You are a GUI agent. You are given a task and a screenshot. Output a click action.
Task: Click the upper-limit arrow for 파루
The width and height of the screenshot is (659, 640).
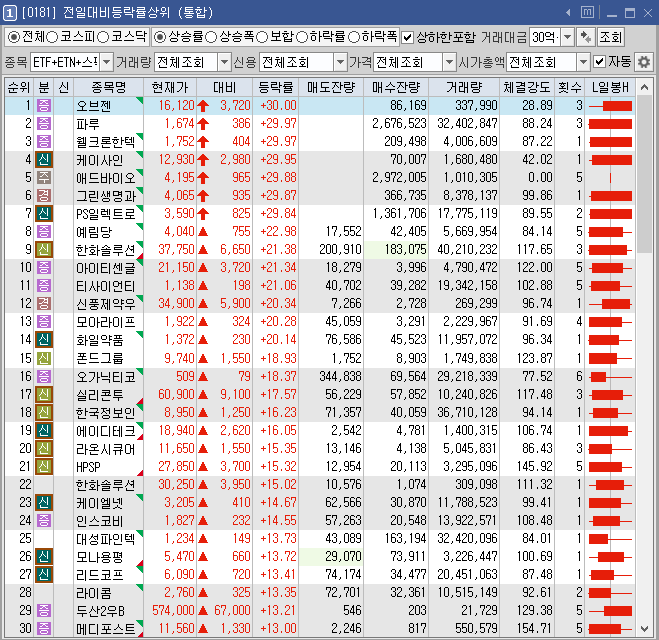point(203,124)
